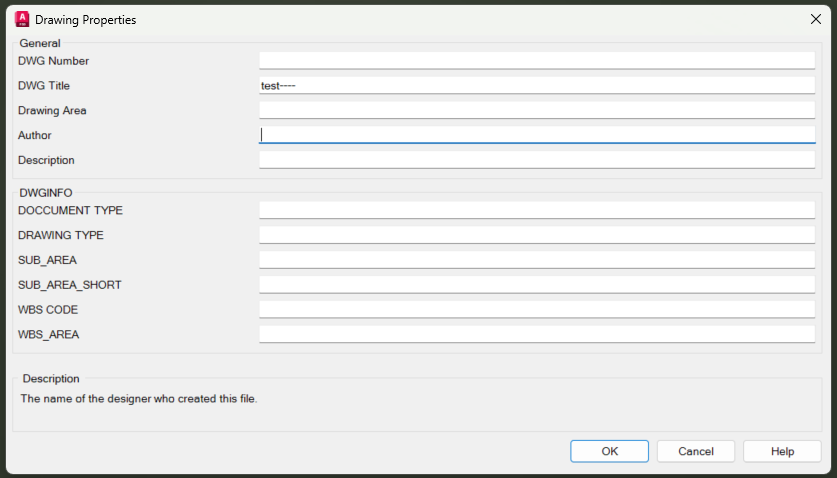Viewport: 837px width, 478px height.
Task: Click the DRAWING TYPE label
Action: click(x=61, y=235)
